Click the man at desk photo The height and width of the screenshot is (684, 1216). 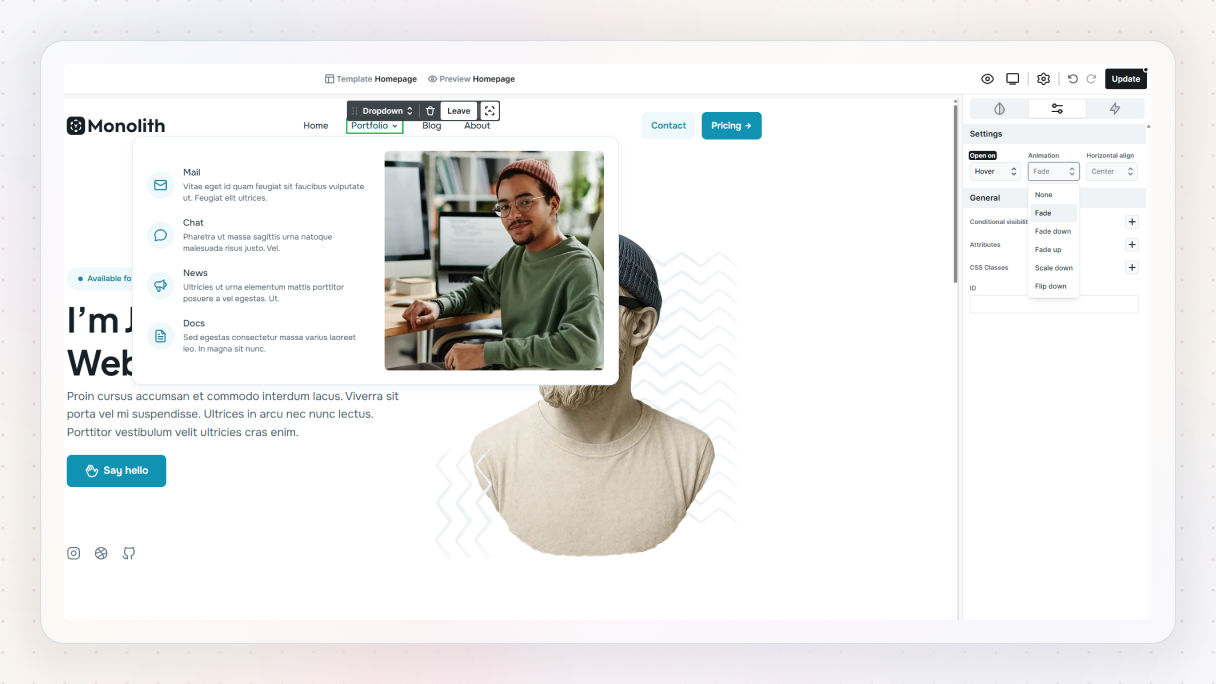coord(494,261)
